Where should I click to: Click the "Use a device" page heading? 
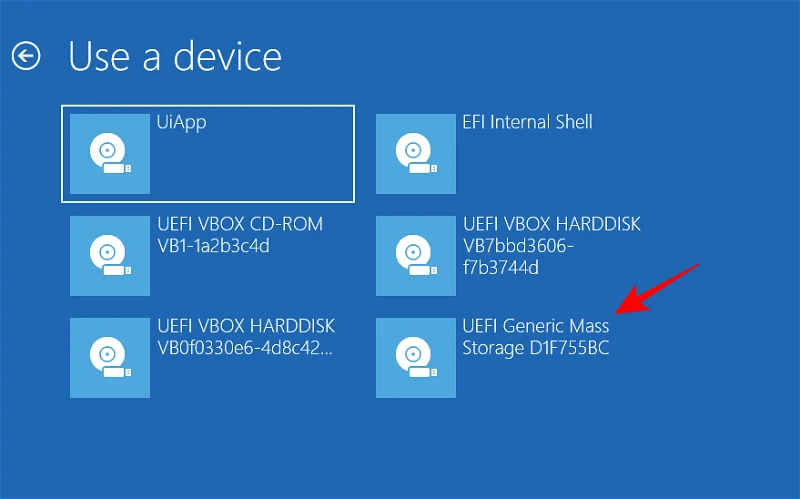(175, 56)
